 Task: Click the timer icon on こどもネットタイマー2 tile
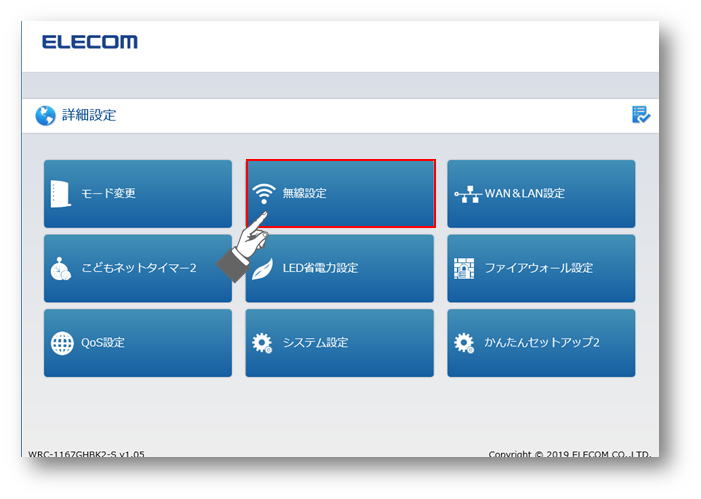[61, 269]
